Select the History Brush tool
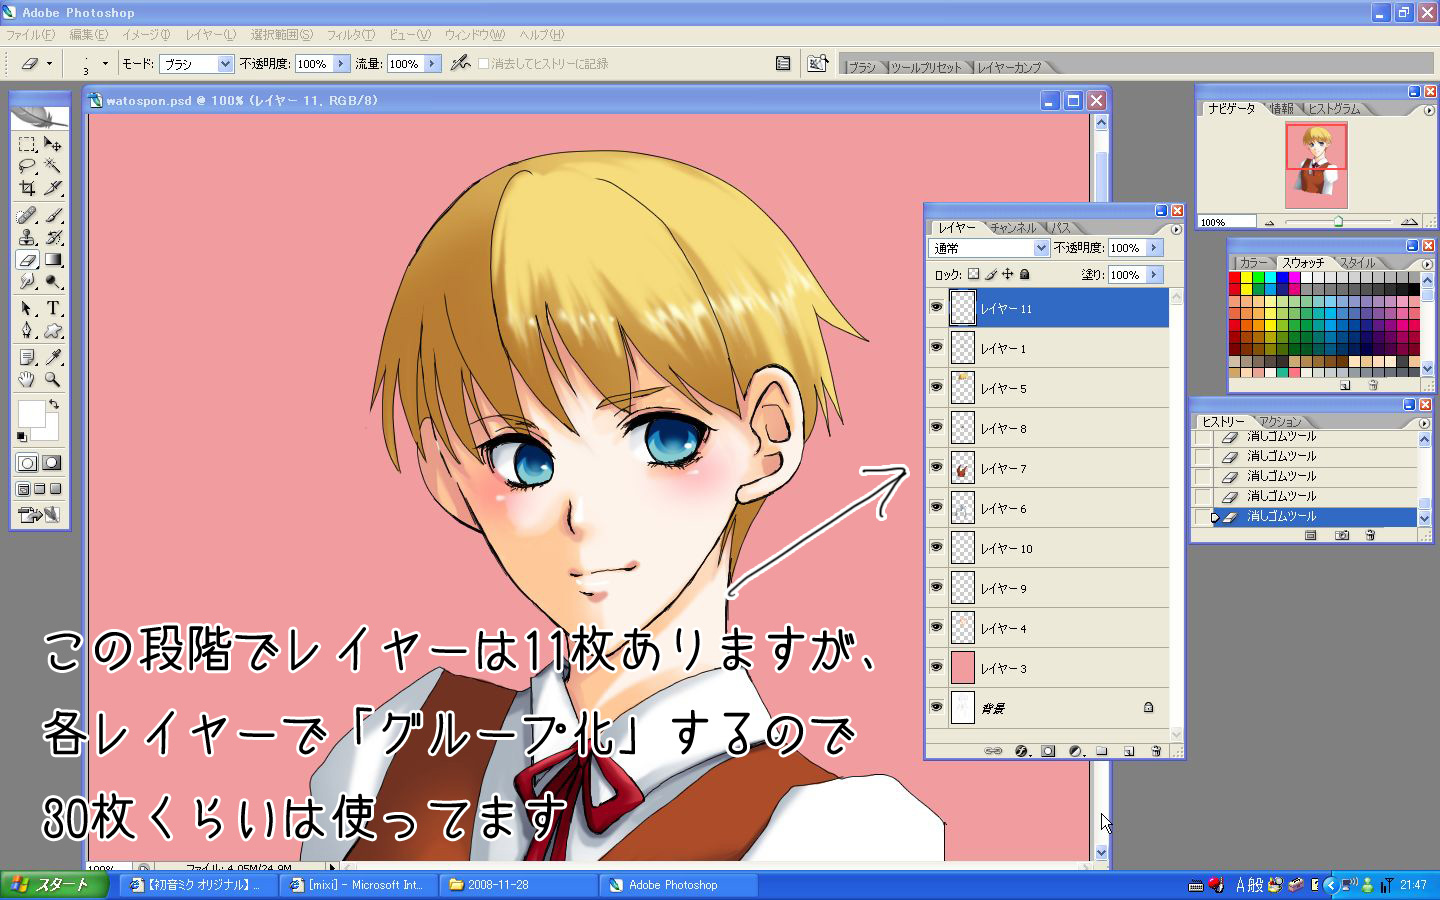1440x900 pixels. (53, 237)
